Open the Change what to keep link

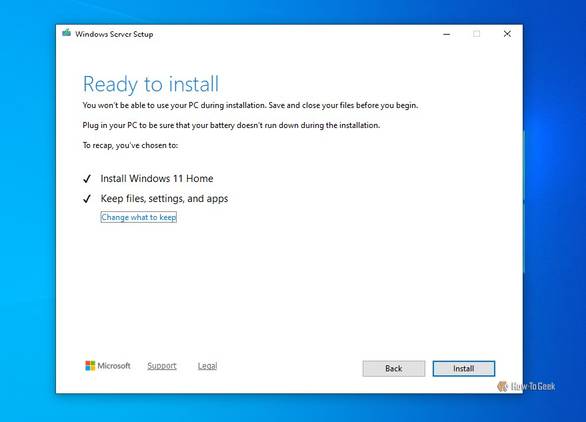point(139,217)
